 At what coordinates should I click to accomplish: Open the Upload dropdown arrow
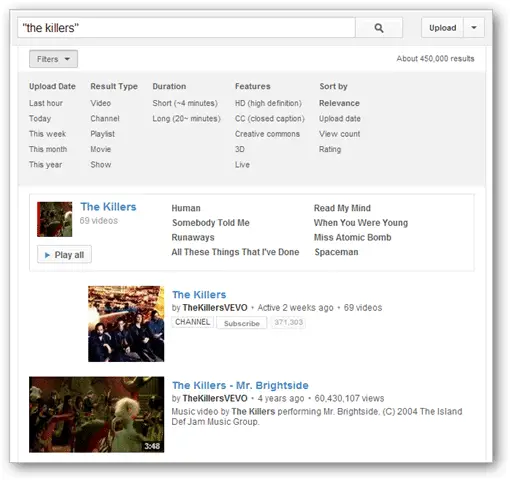(474, 28)
